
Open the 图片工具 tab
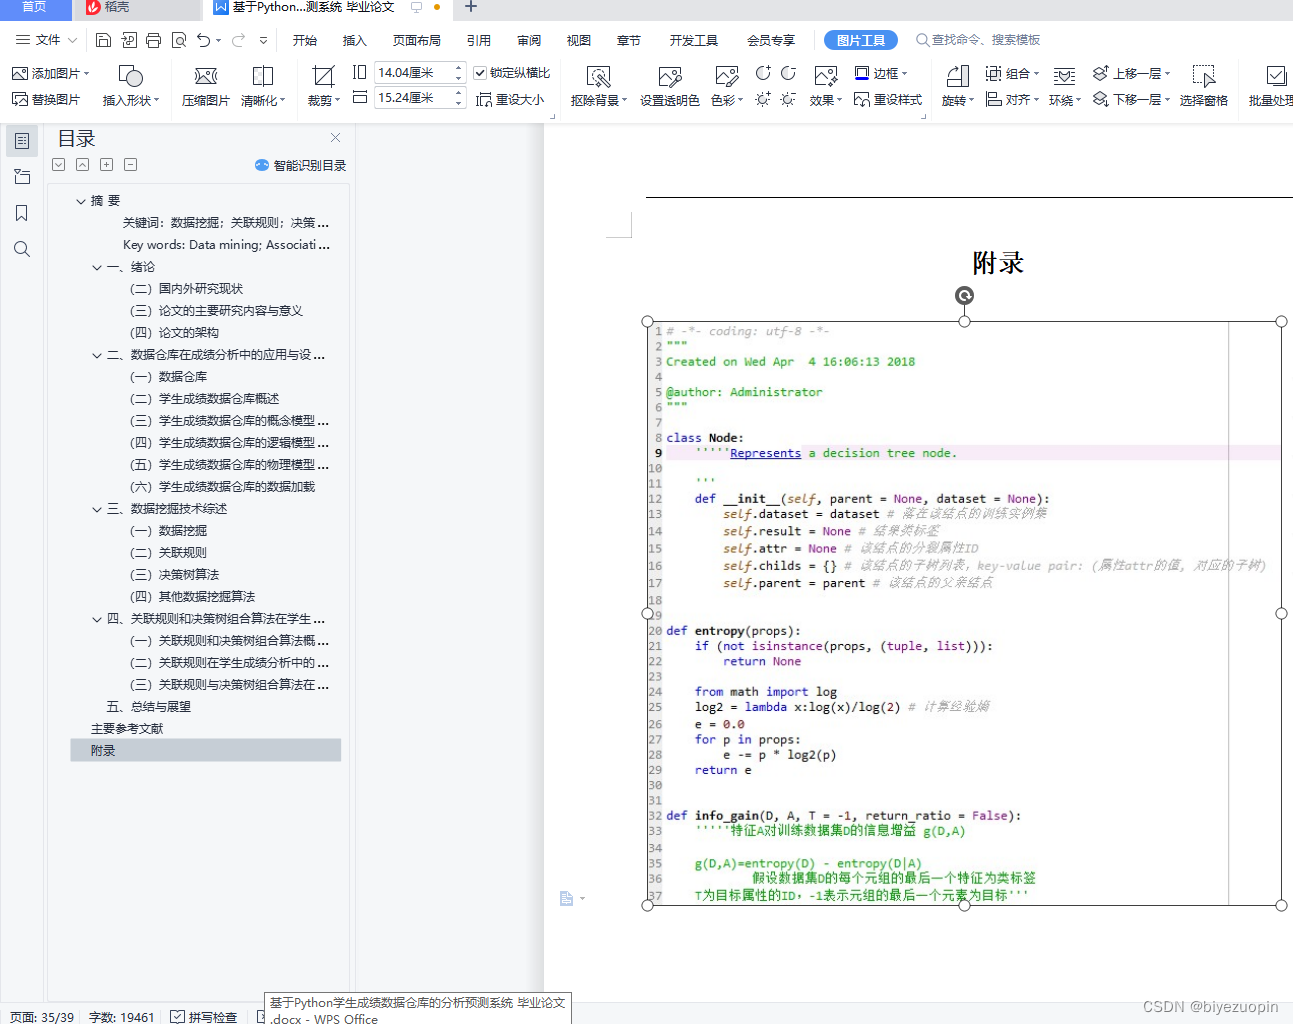coord(861,40)
